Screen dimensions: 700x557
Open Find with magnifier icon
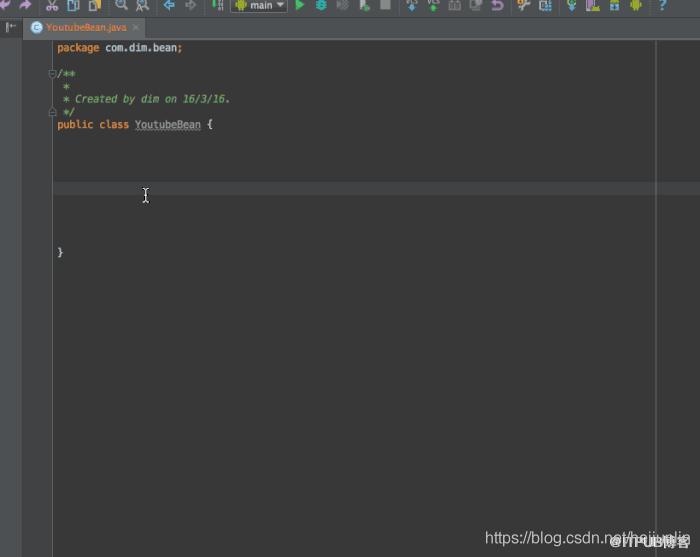(121, 5)
